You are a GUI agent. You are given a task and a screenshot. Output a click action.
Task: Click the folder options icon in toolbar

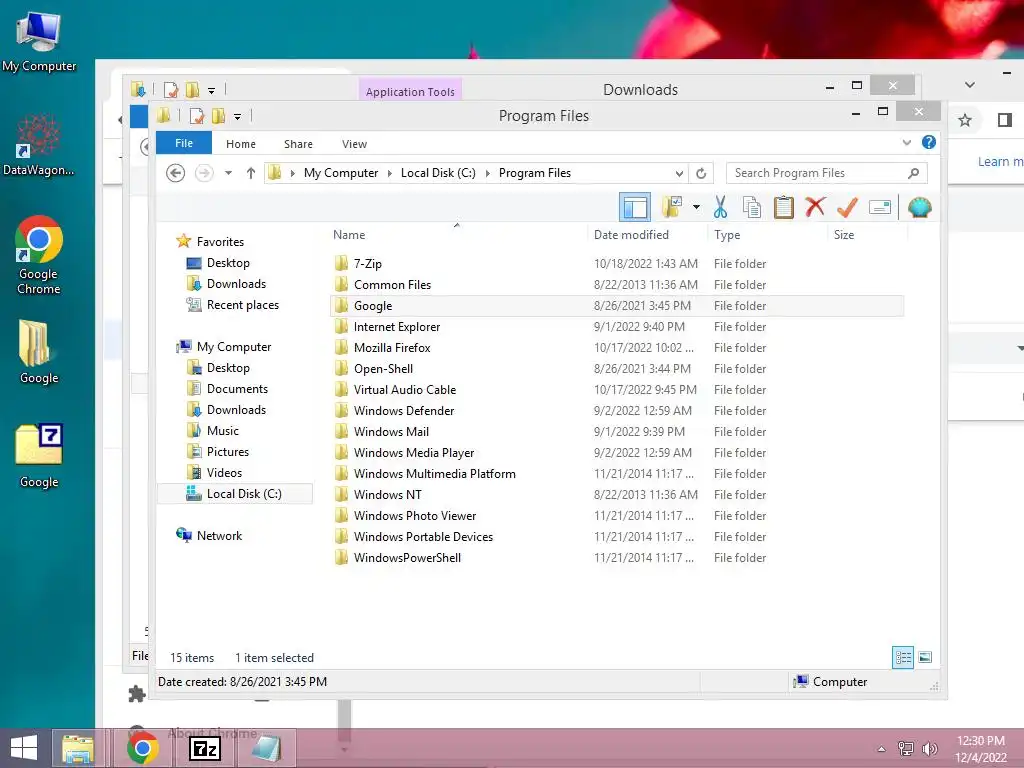pos(671,208)
